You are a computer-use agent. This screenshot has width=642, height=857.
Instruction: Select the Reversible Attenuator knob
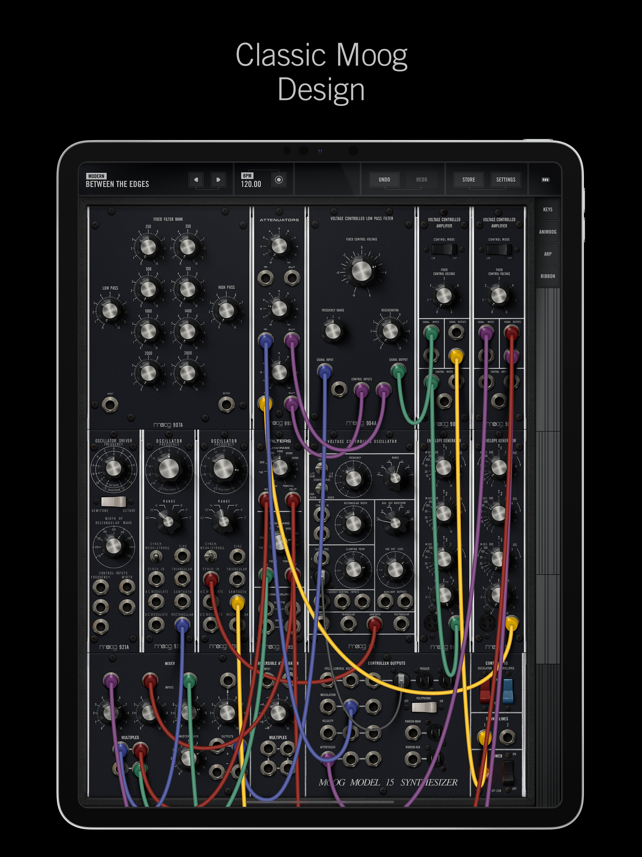278,712
